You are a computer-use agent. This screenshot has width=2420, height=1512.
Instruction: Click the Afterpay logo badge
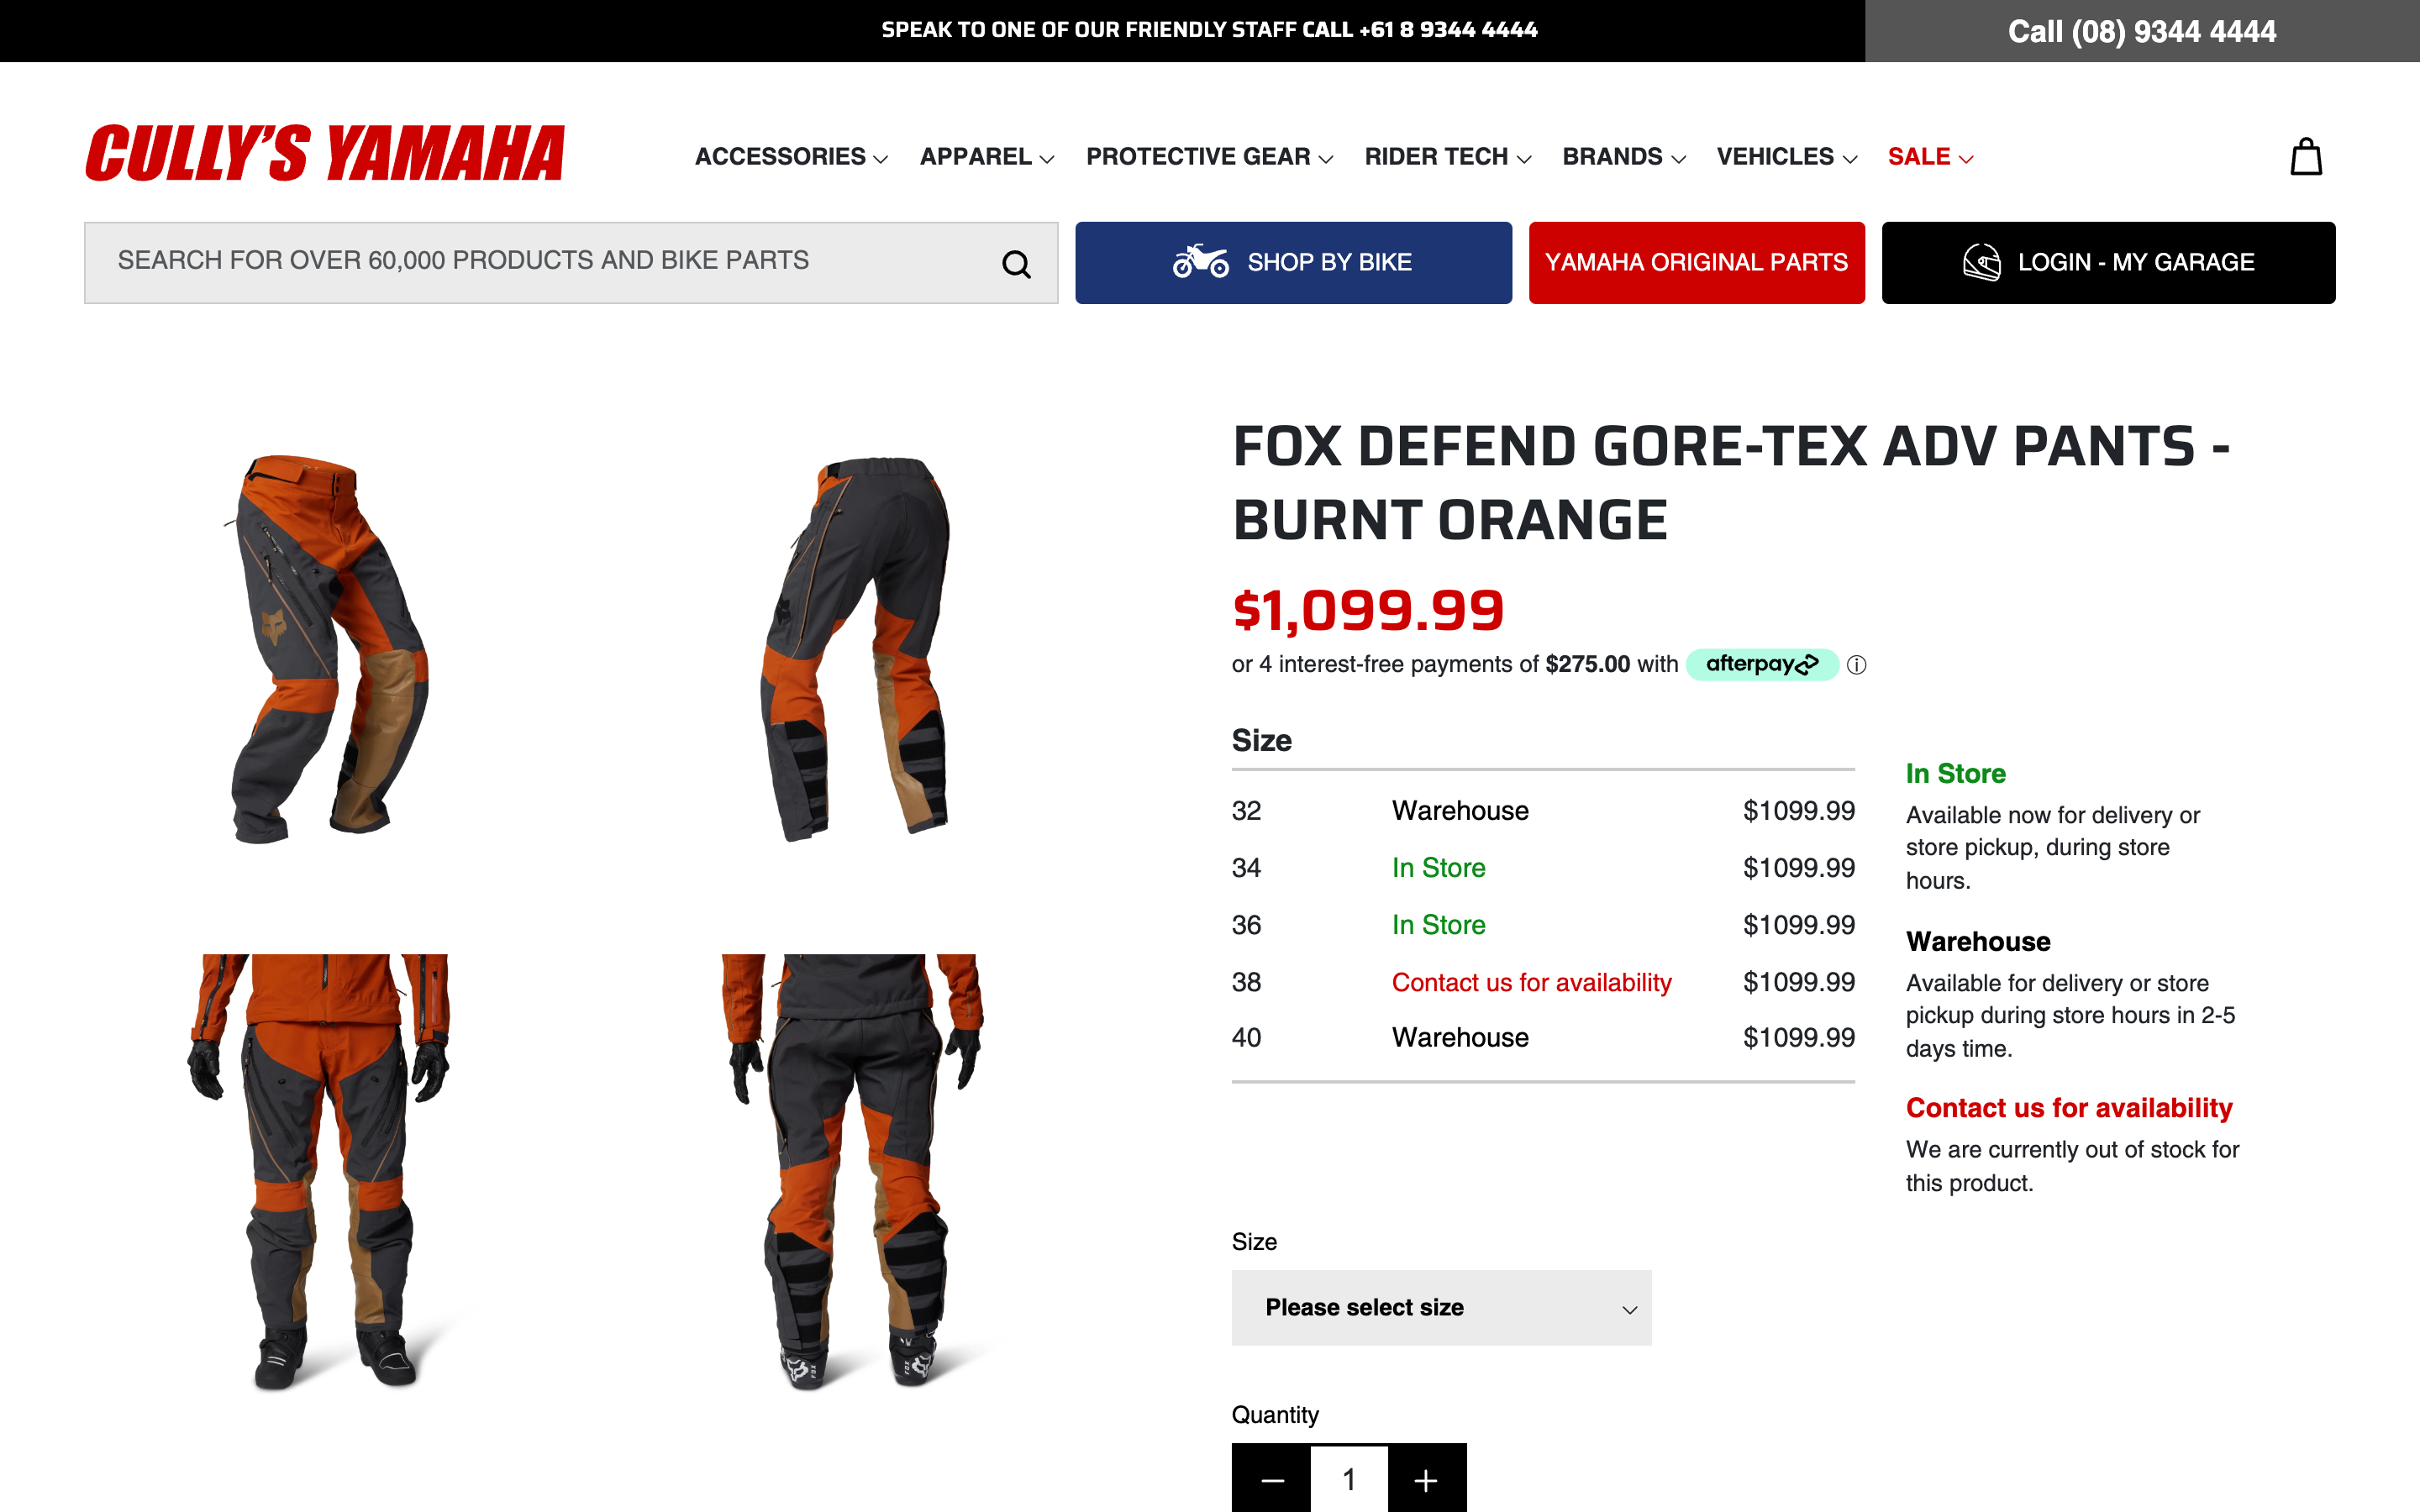click(1761, 664)
